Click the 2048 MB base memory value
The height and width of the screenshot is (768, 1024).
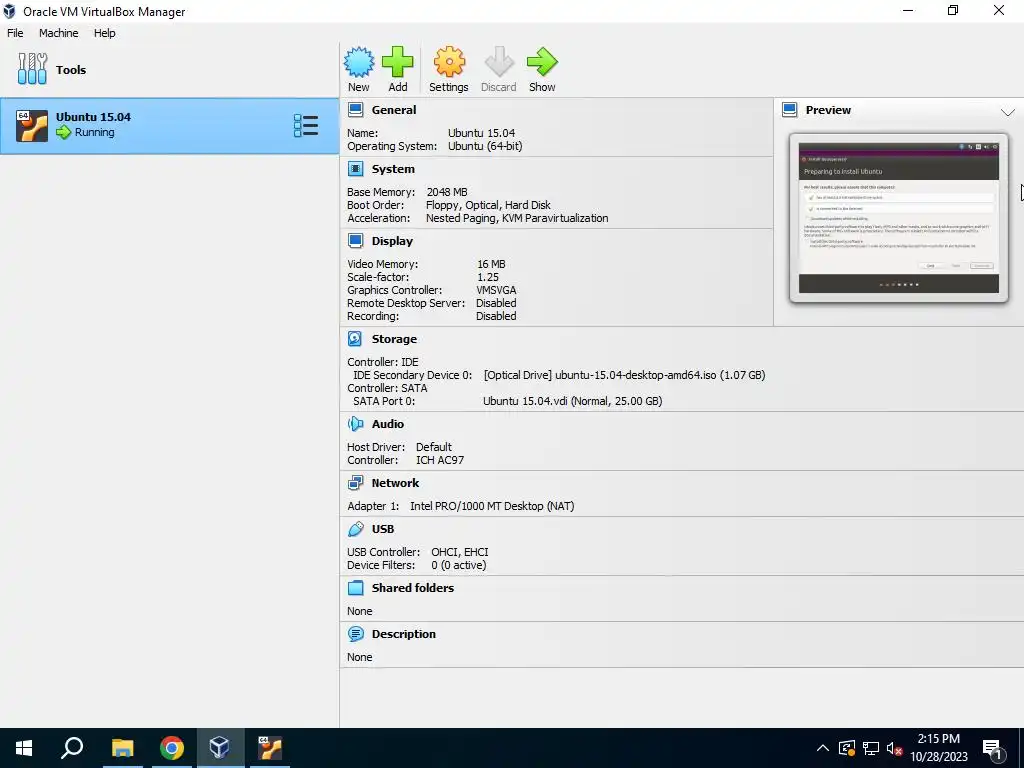point(447,192)
